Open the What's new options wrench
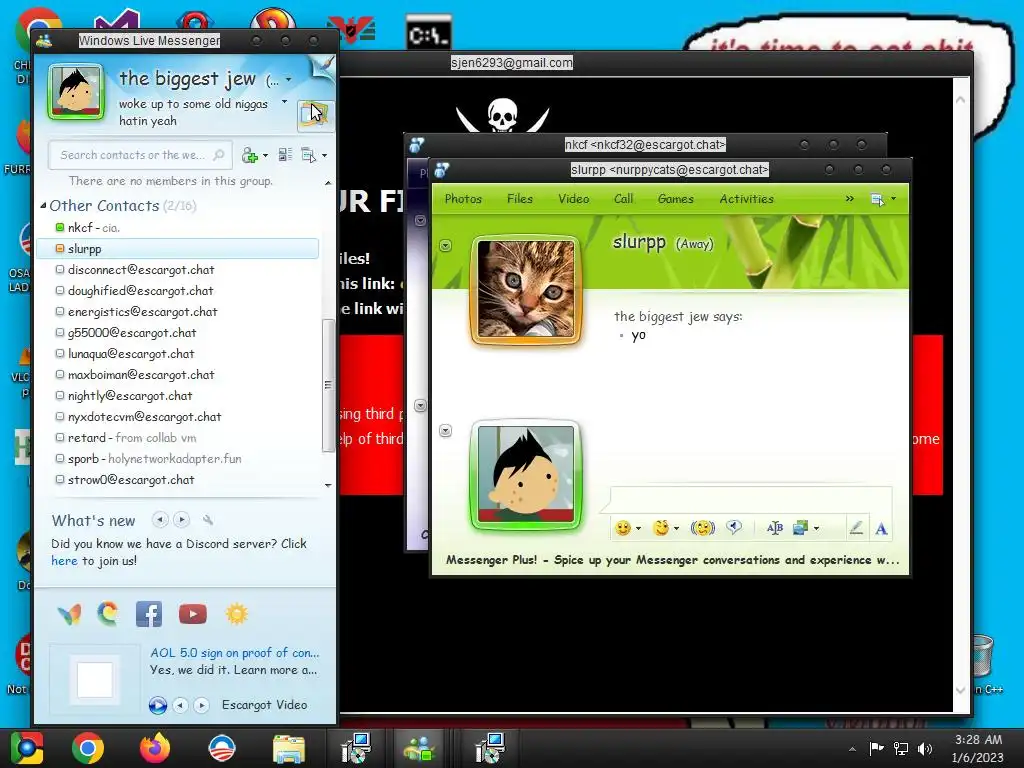This screenshot has width=1024, height=768. [x=208, y=520]
